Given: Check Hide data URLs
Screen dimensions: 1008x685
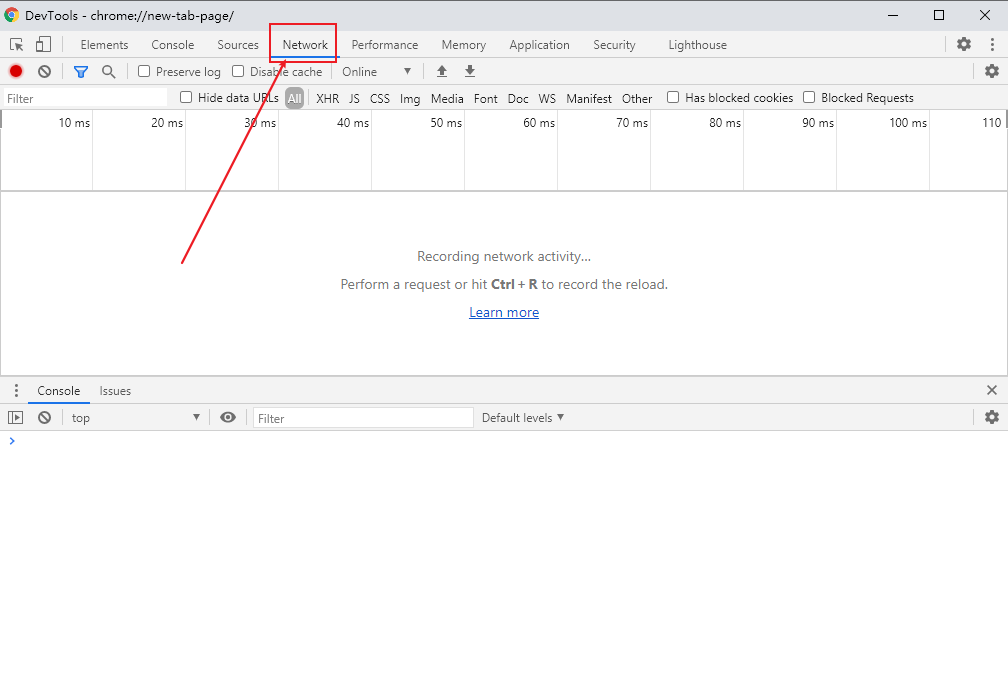Looking at the screenshot, I should (x=186, y=98).
